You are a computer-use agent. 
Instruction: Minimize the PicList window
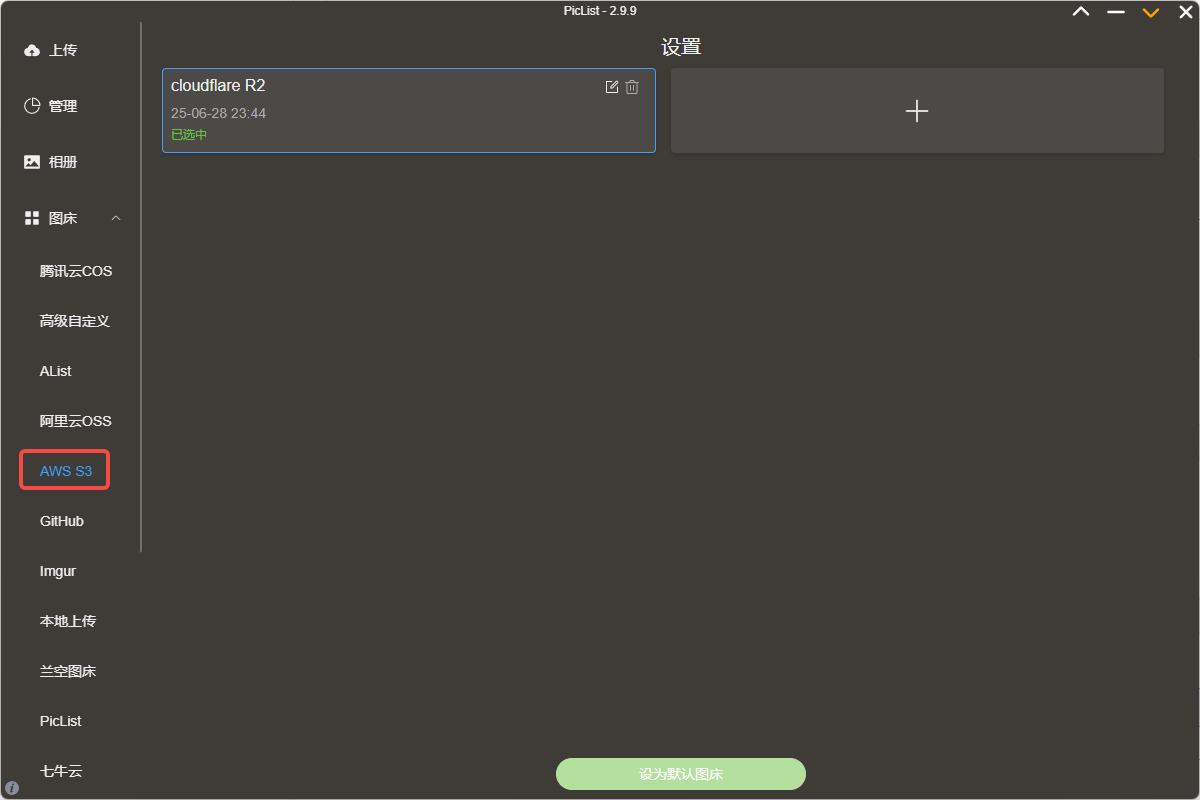[1116, 12]
